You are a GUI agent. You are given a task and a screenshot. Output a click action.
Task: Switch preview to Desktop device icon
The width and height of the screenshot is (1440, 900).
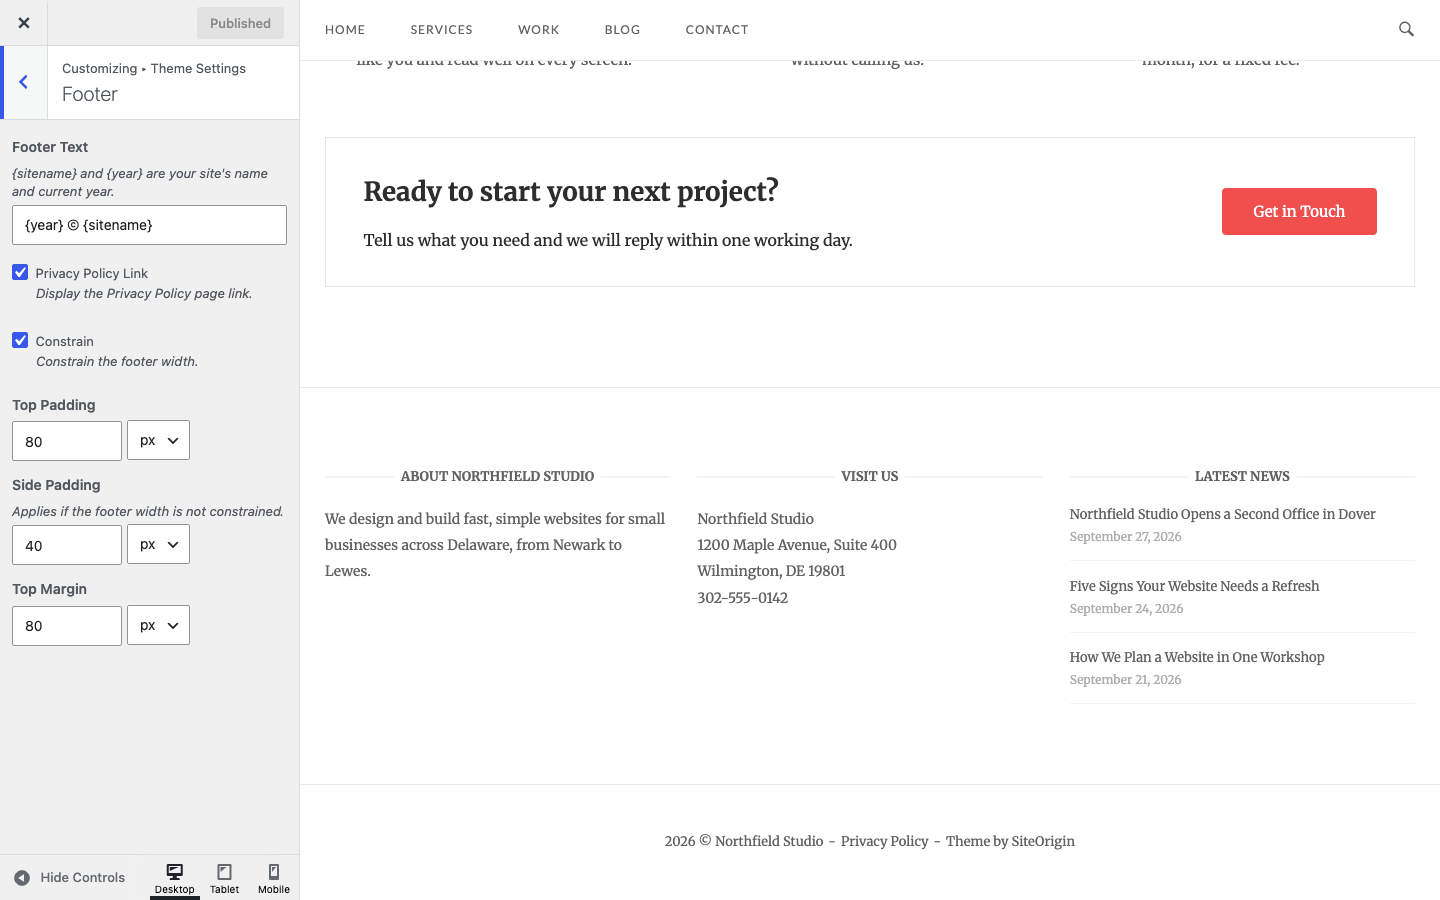coord(175,878)
